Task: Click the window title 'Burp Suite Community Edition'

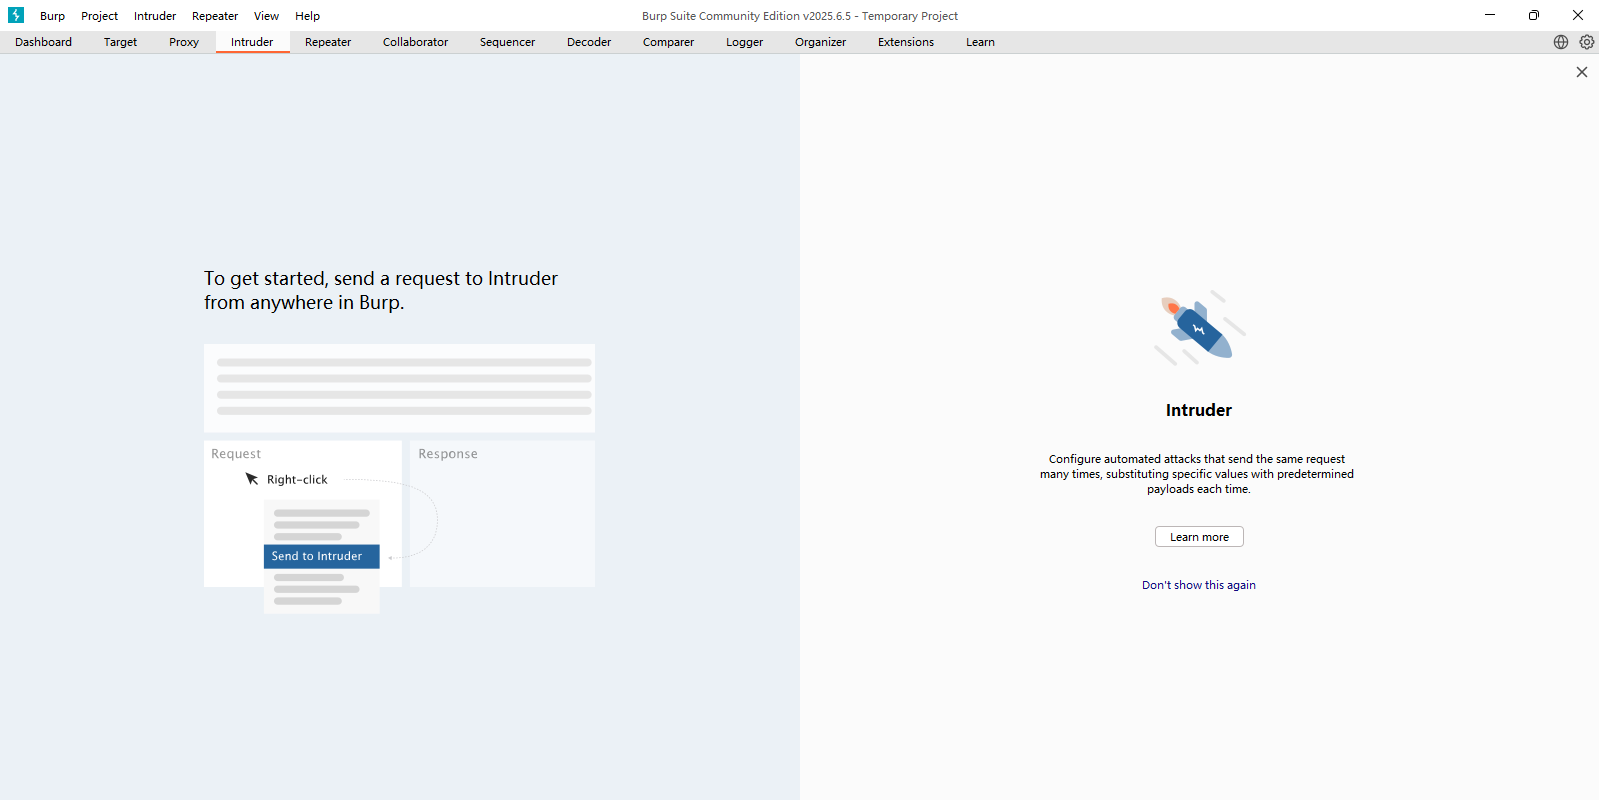Action: [799, 16]
